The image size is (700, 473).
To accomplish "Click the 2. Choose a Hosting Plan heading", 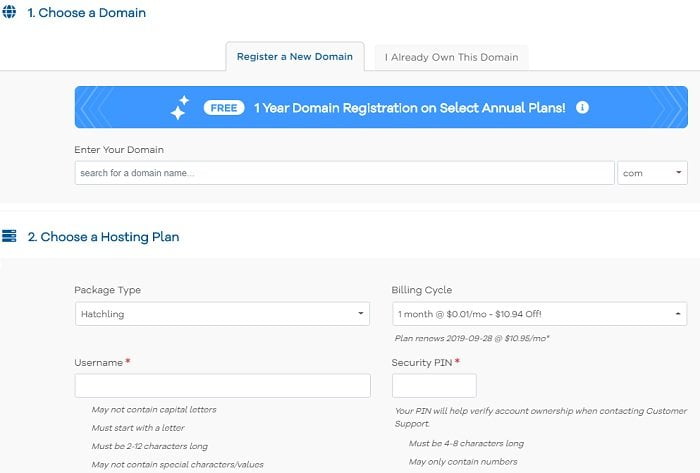I will [x=104, y=236].
